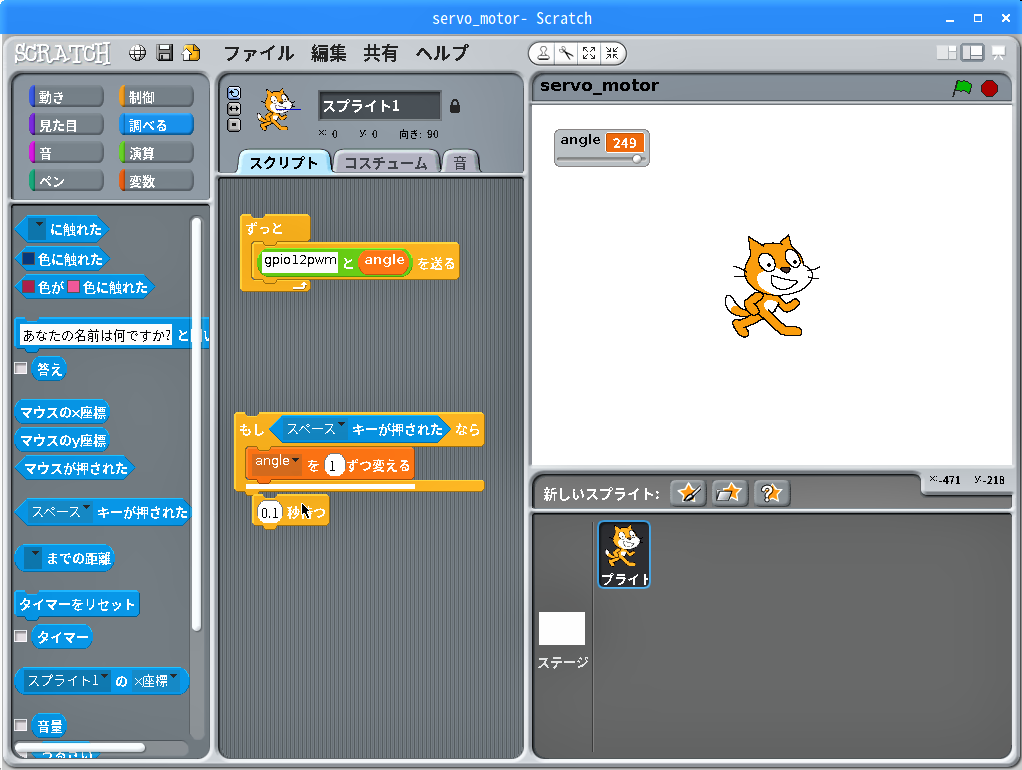This screenshot has height=770, width=1022.
Task: Enter presentation mode
Action: click(x=999, y=53)
